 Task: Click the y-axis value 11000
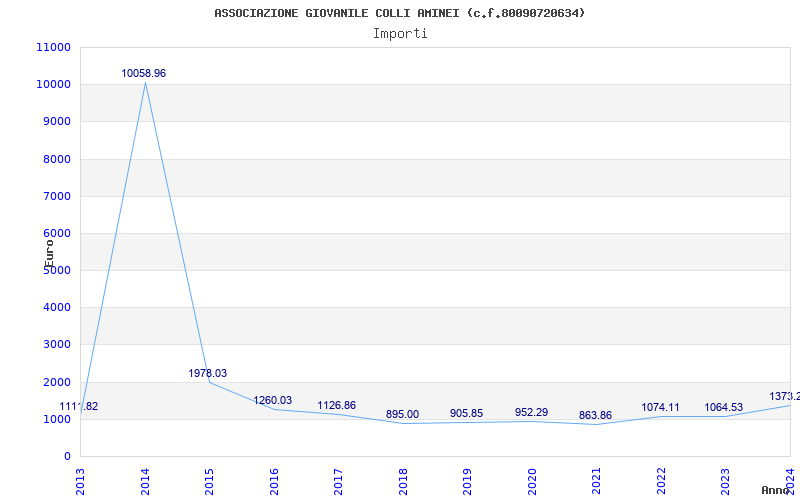(x=54, y=47)
